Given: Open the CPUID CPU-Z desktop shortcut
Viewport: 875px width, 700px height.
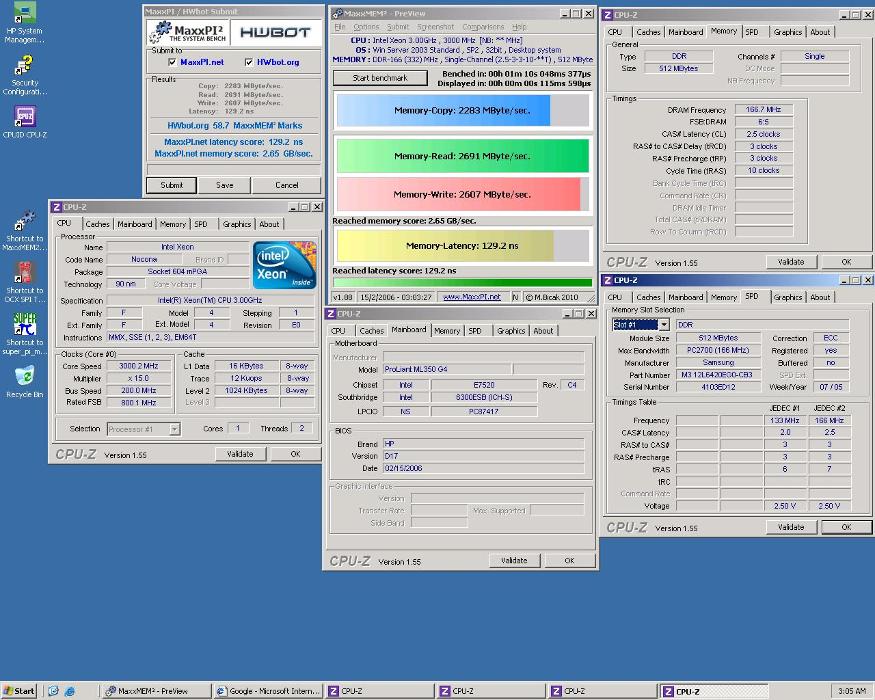Looking at the screenshot, I should [x=25, y=122].
